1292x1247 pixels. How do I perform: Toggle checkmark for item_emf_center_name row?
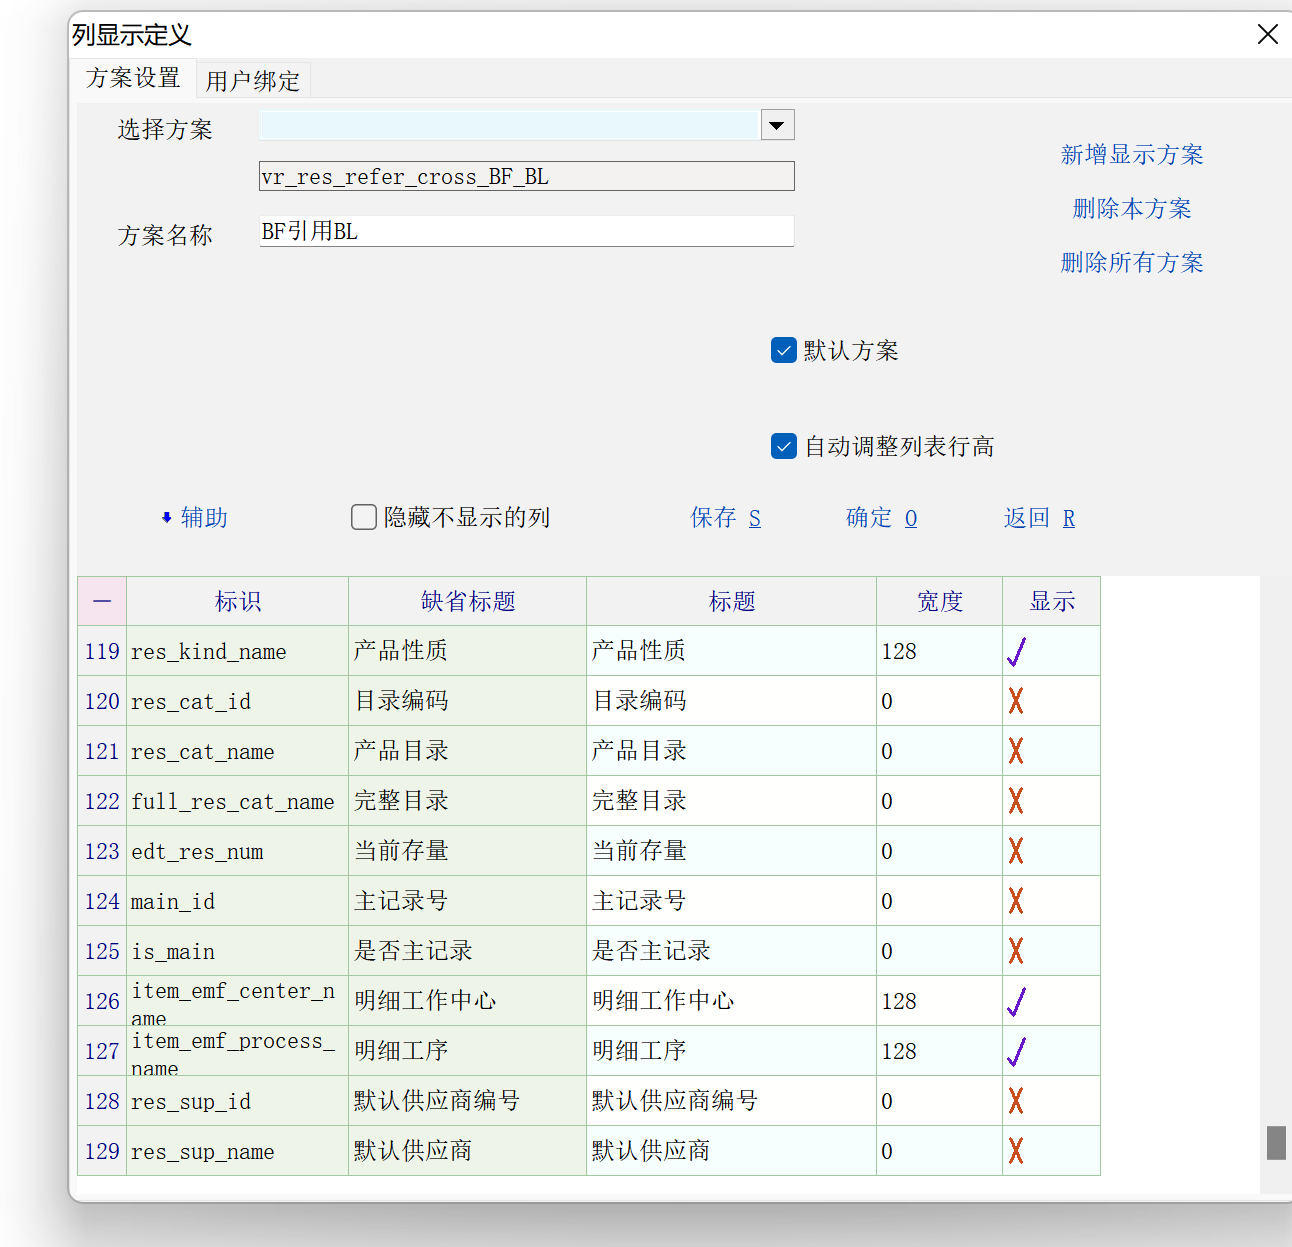(x=1016, y=1001)
